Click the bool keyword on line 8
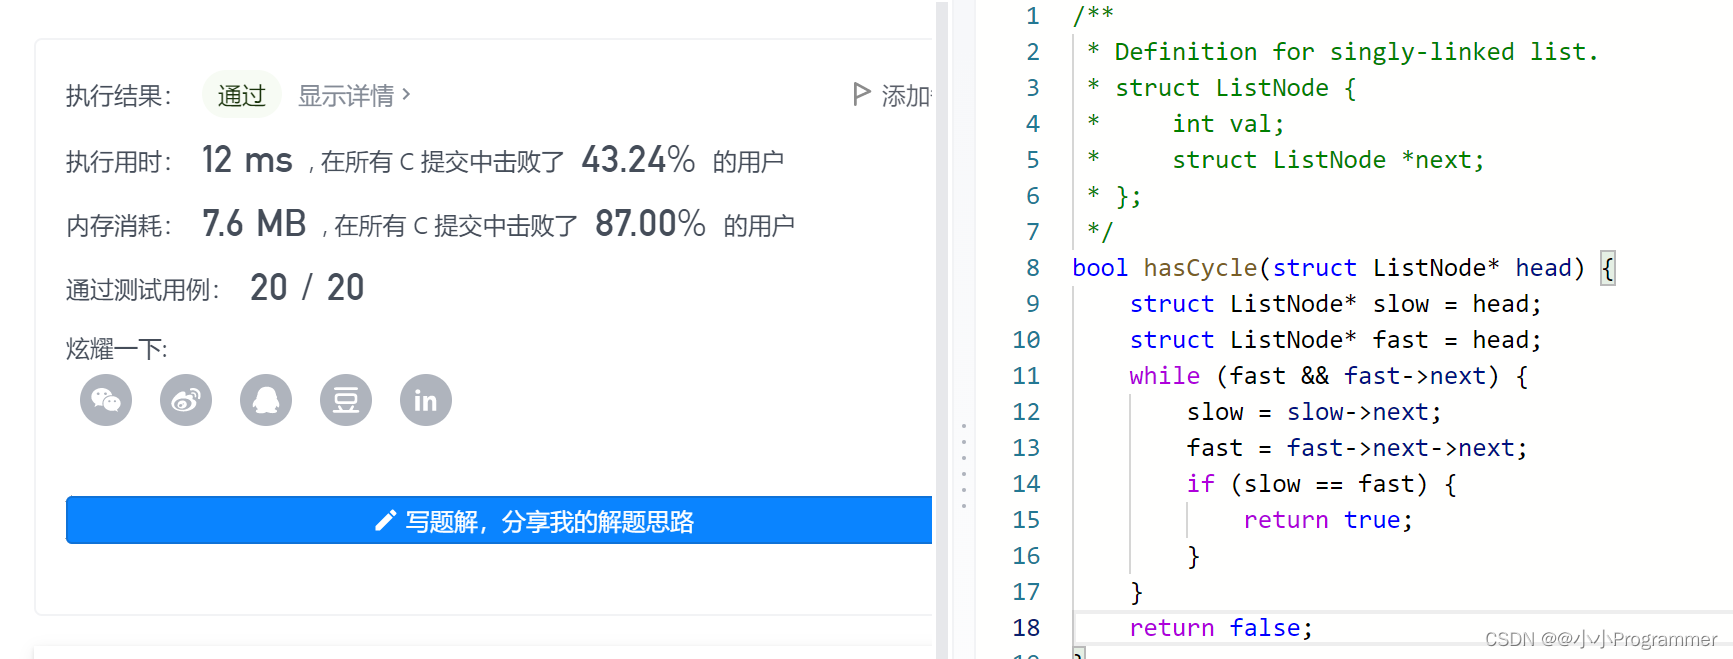The width and height of the screenshot is (1733, 659). [1100, 268]
